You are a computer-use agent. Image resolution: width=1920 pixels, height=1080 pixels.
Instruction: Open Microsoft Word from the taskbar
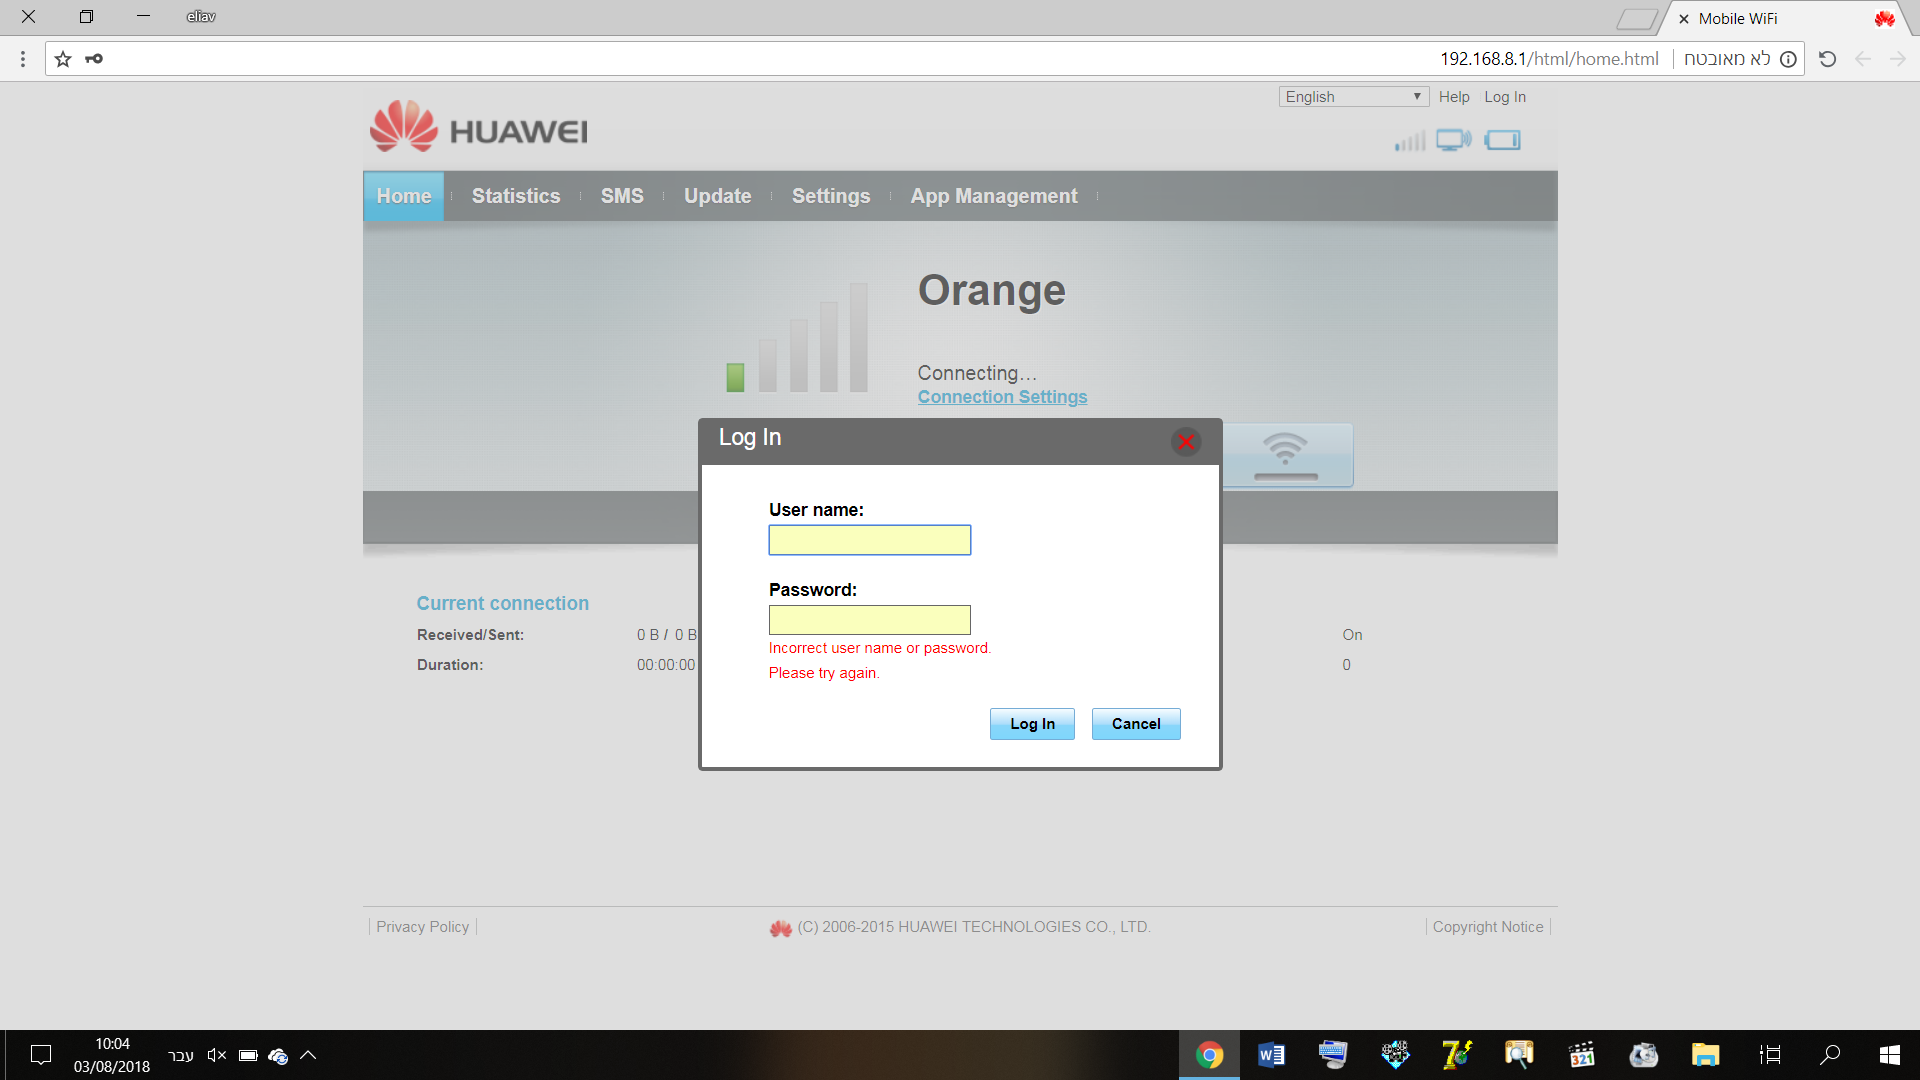[1271, 1055]
